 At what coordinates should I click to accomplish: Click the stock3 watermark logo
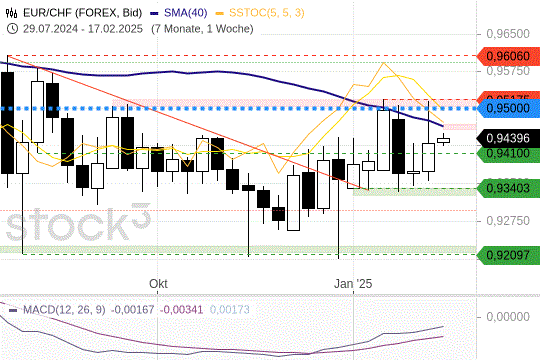point(79,222)
